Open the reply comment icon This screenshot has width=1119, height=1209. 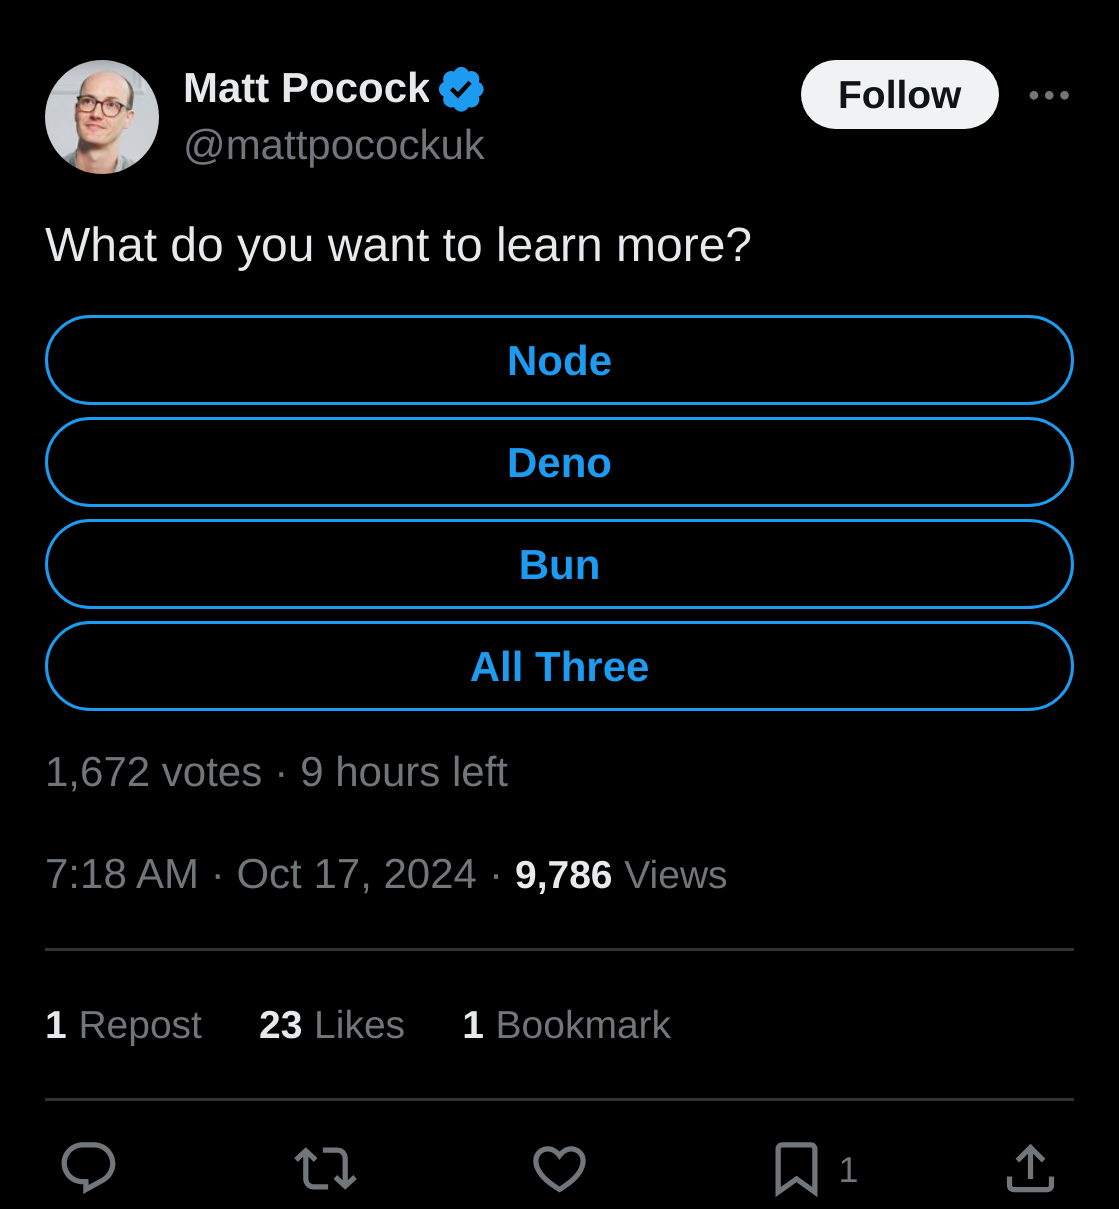[88, 1167]
